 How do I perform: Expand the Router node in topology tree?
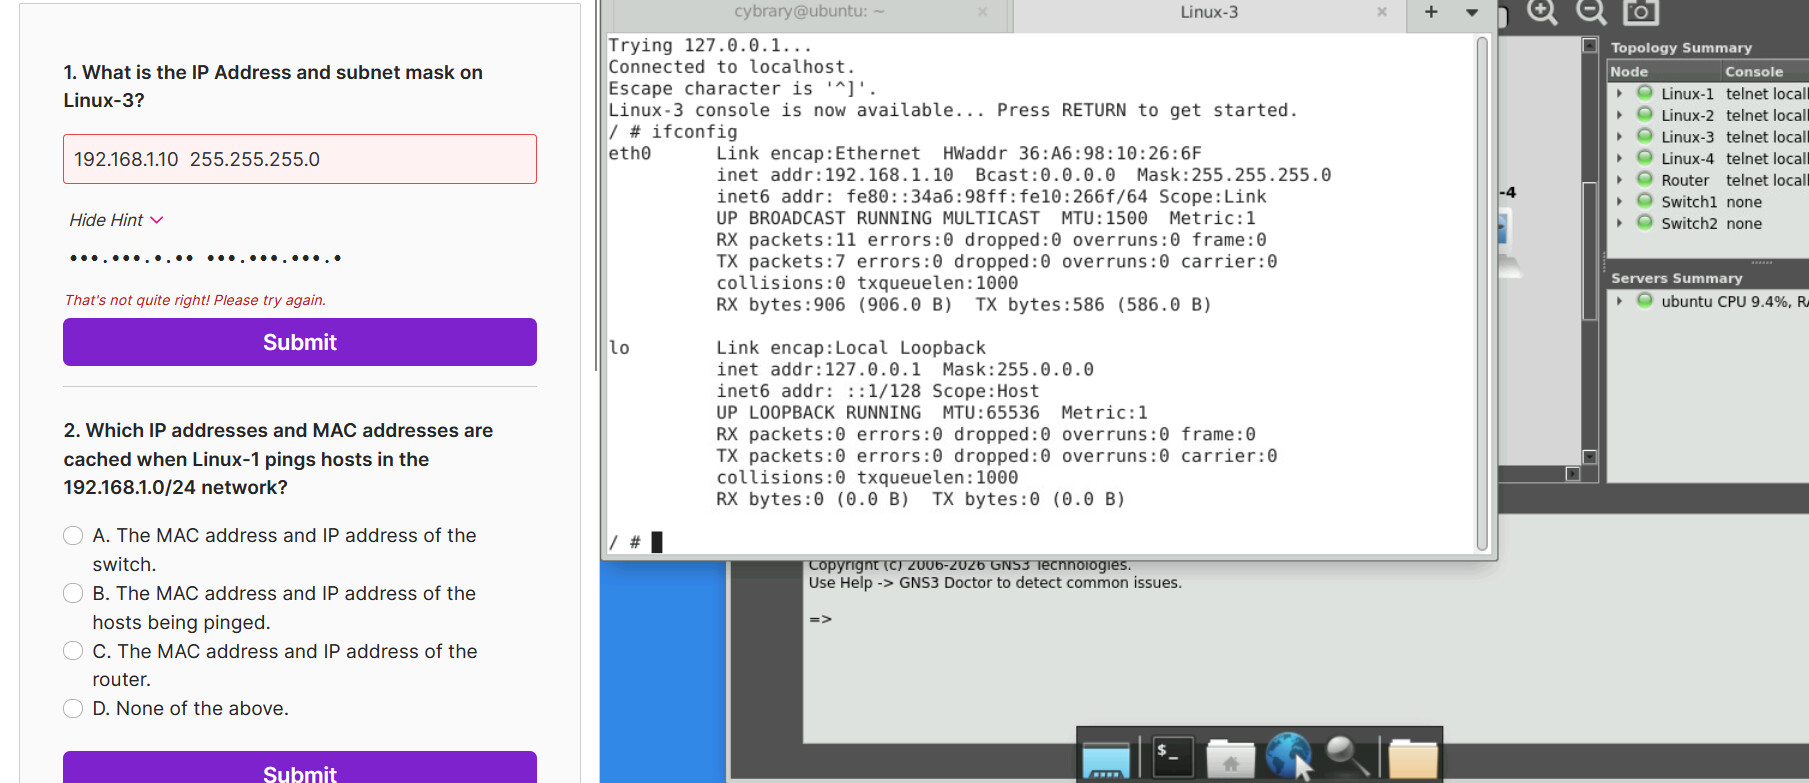coord(1619,180)
